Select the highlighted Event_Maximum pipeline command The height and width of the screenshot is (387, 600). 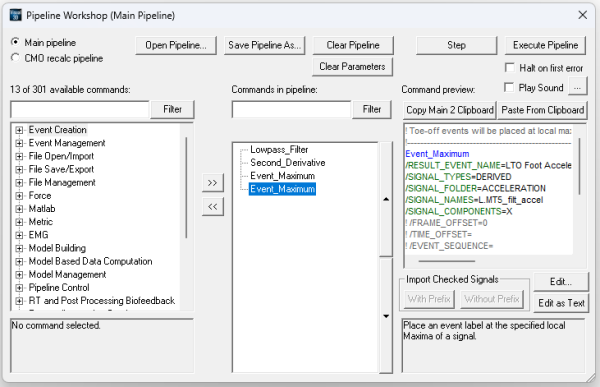[x=282, y=189]
